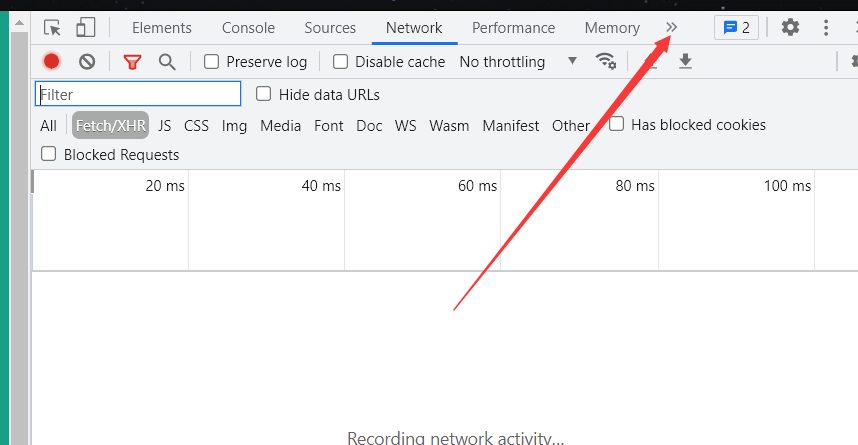Activate the inspect element picker icon

(x=53, y=27)
